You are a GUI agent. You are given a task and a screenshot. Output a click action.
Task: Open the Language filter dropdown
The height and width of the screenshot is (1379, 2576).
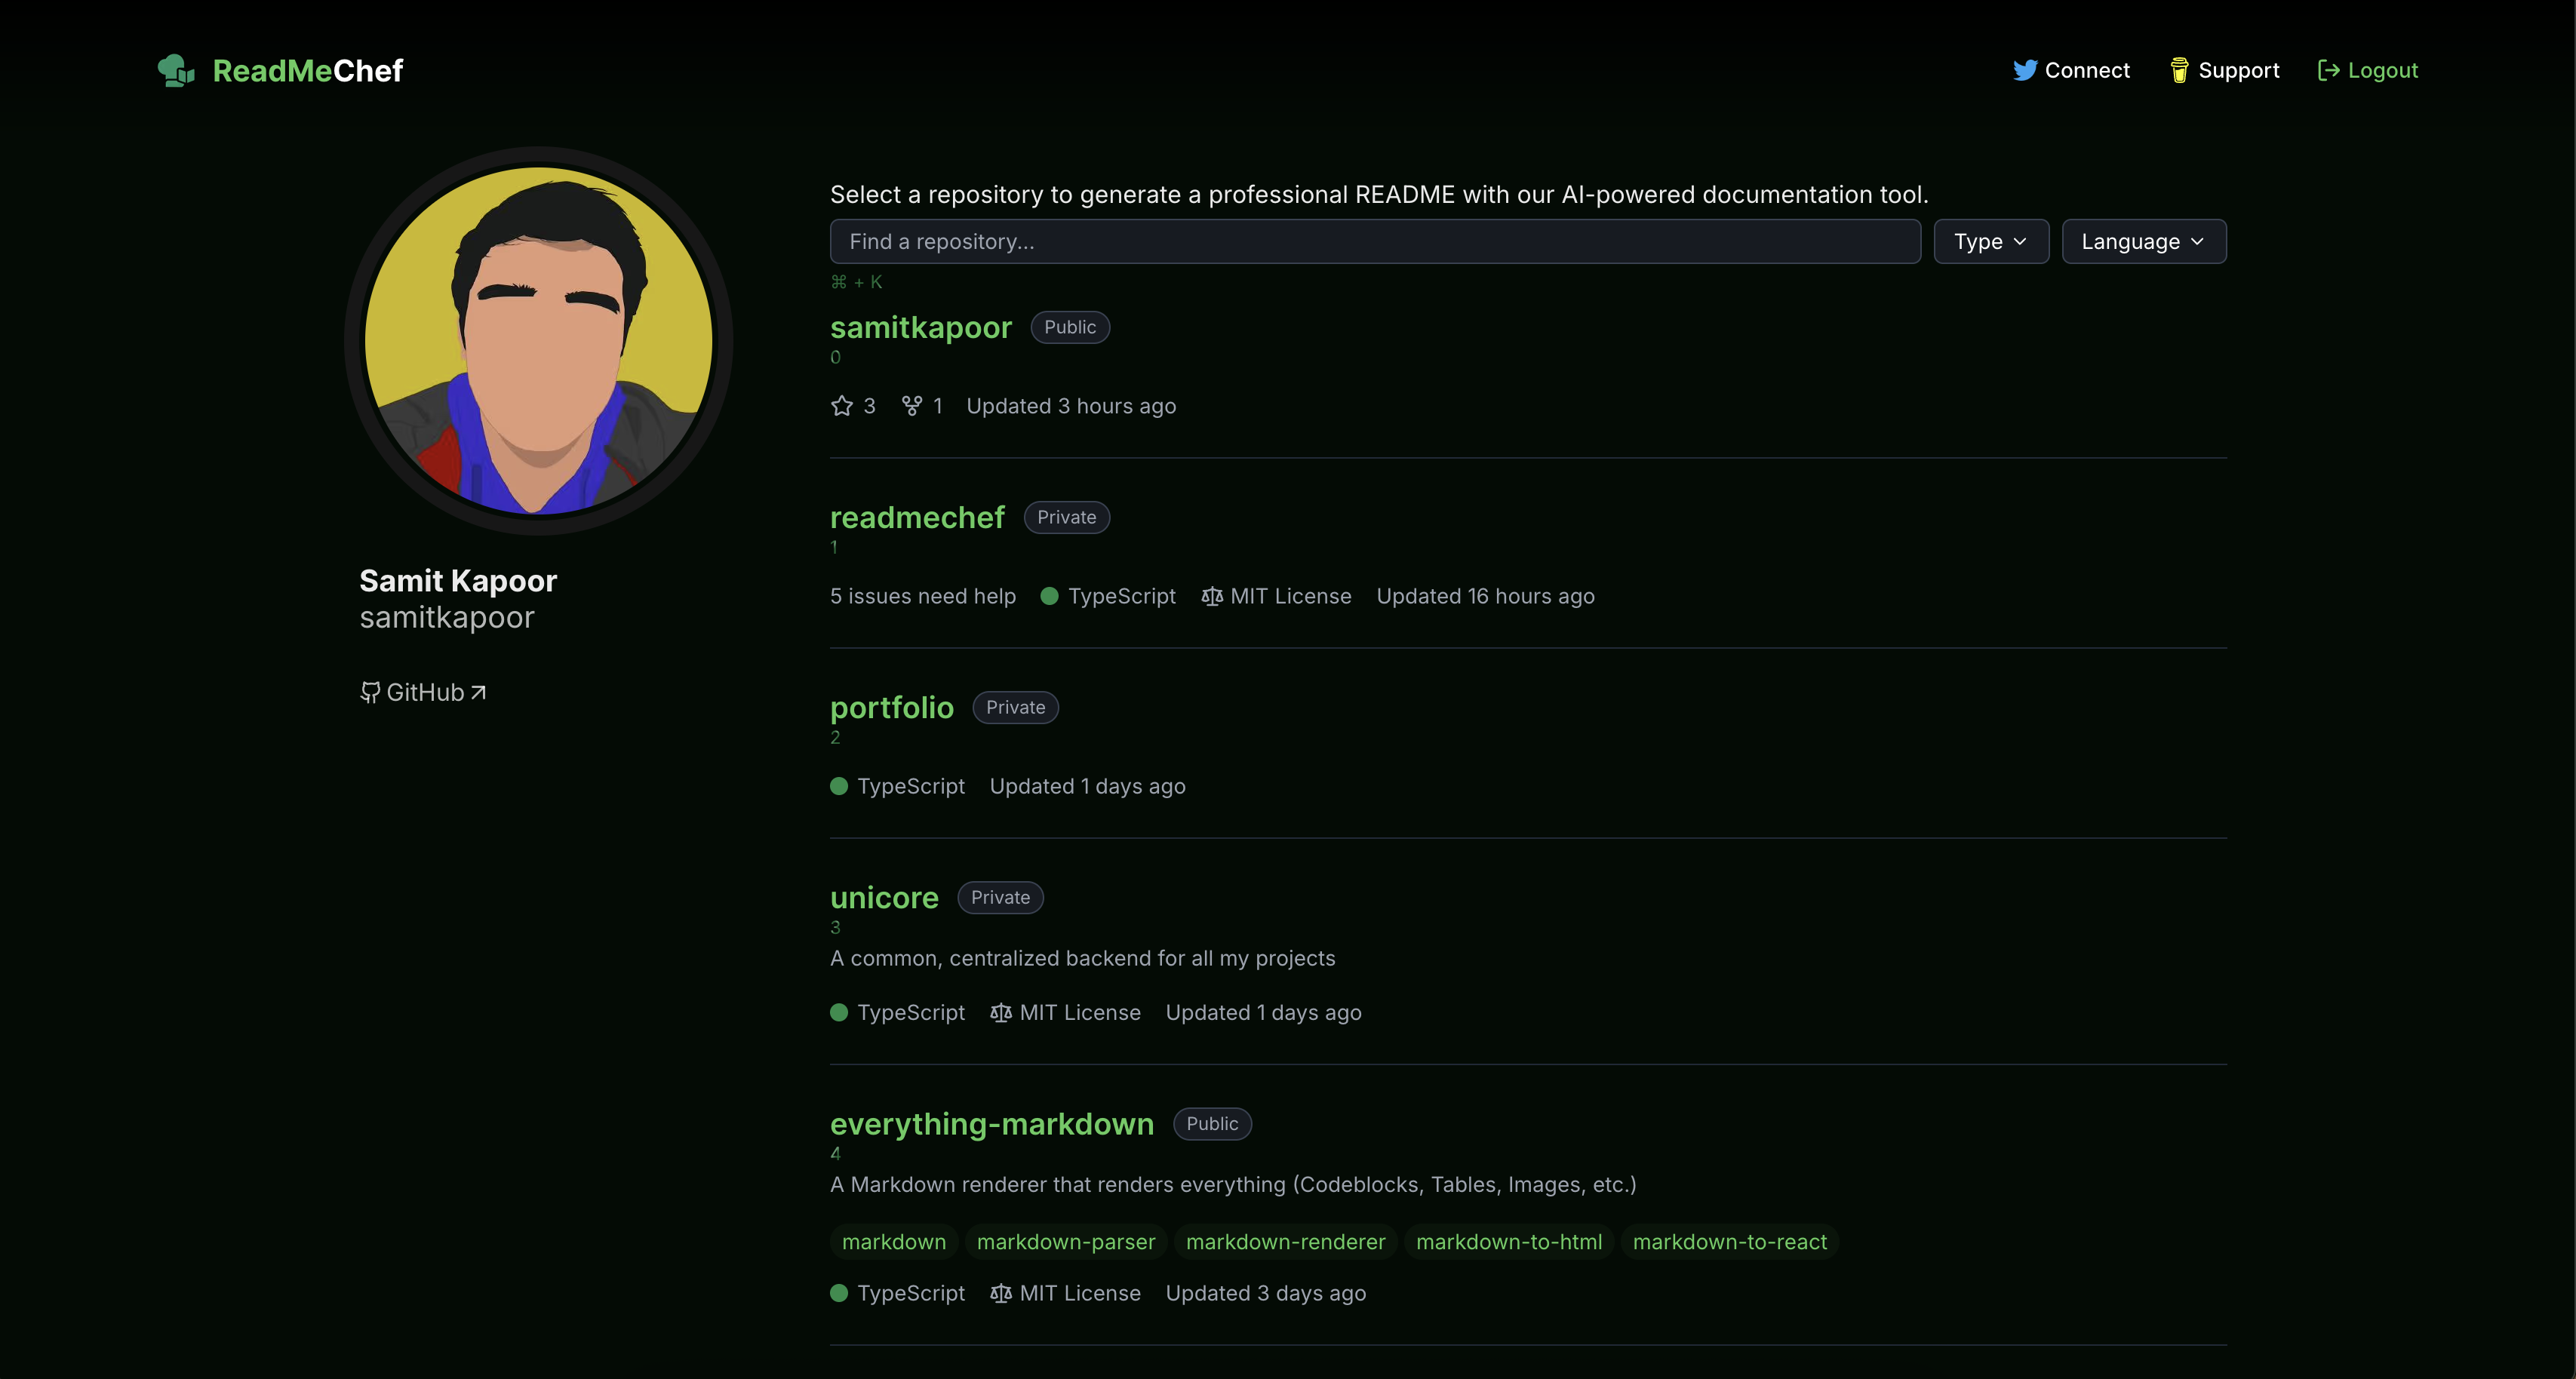coord(2142,242)
